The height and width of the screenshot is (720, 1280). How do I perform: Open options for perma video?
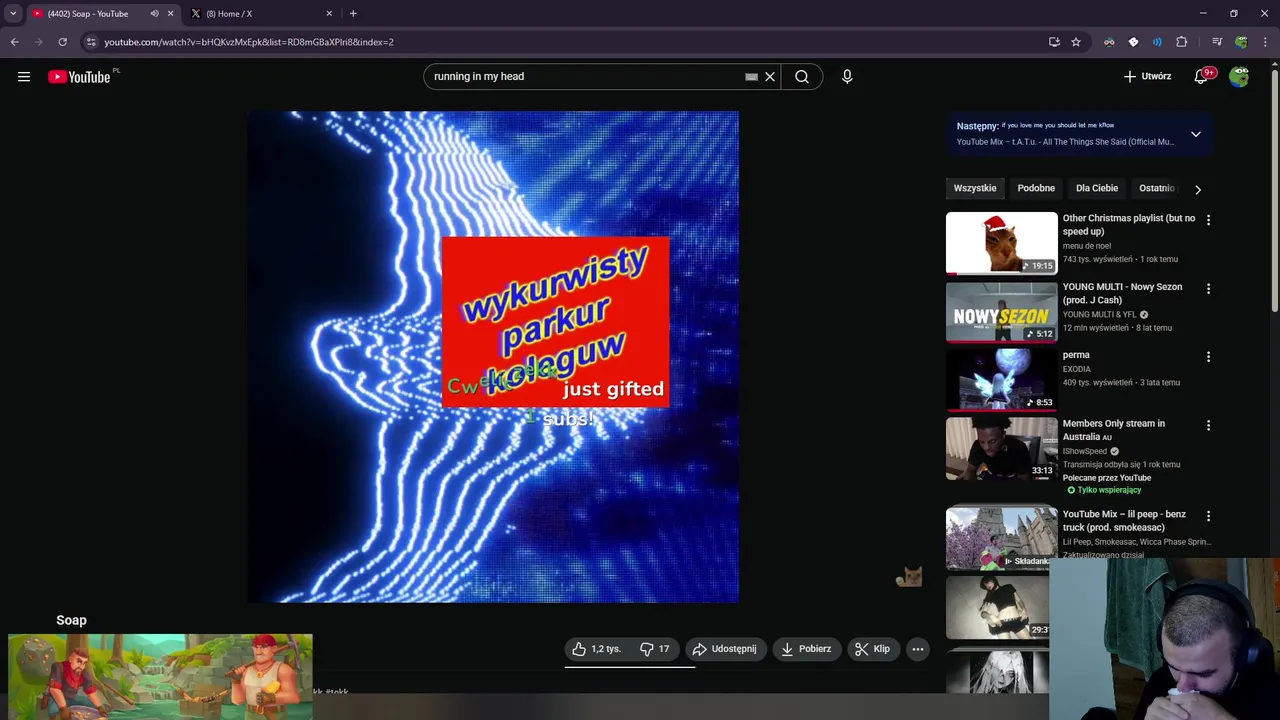tap(1208, 357)
